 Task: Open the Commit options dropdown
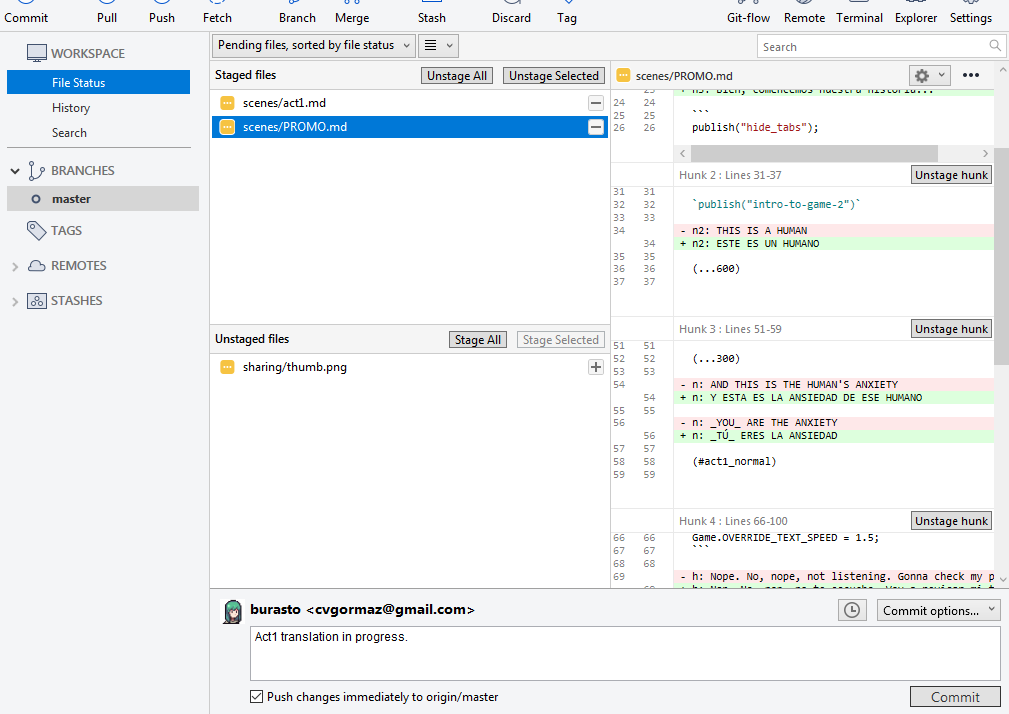click(938, 610)
